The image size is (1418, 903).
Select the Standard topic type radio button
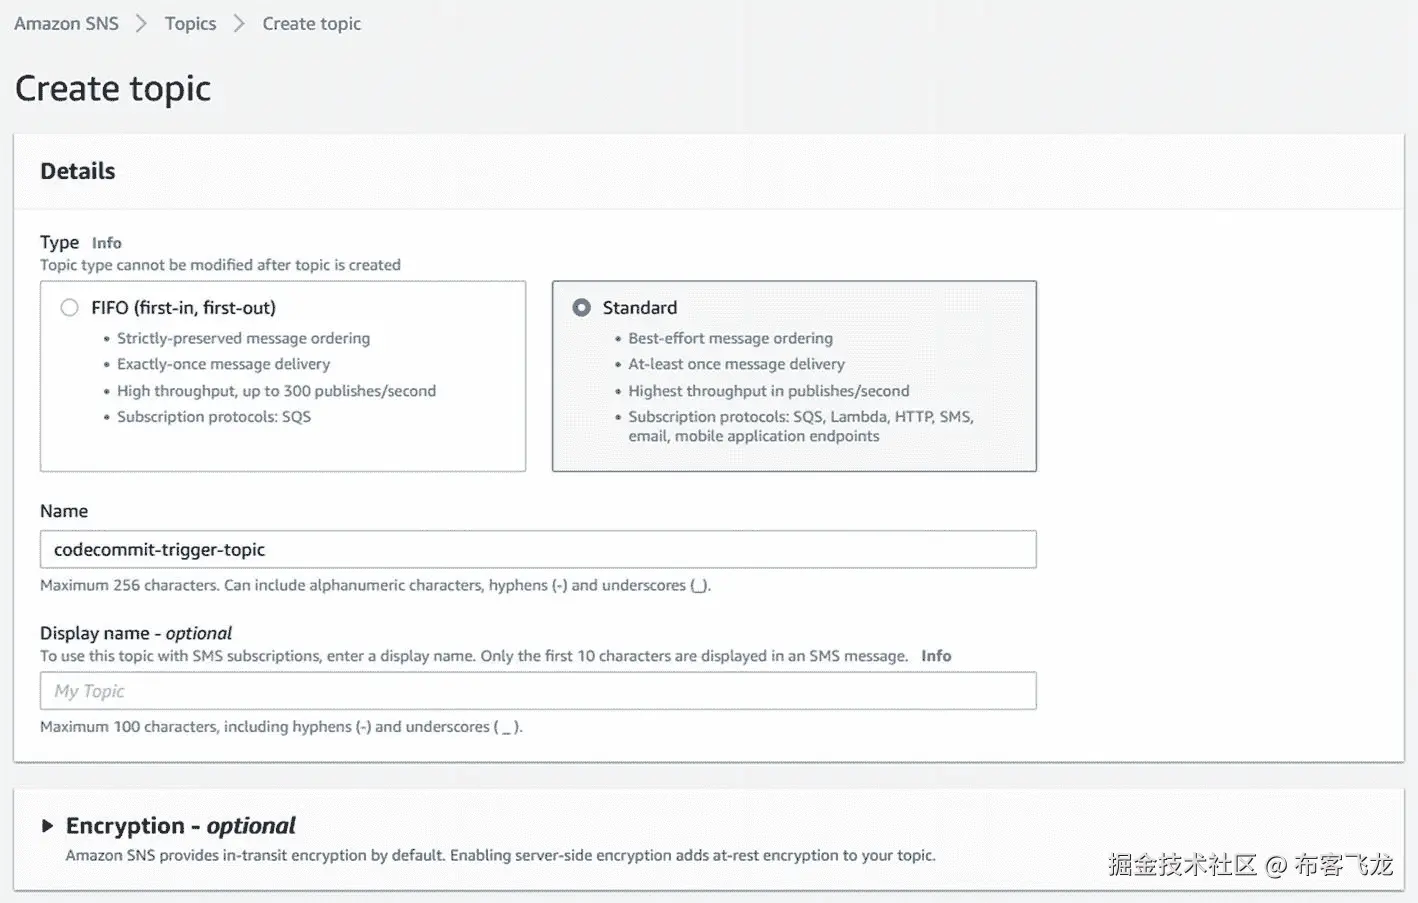pos(581,307)
